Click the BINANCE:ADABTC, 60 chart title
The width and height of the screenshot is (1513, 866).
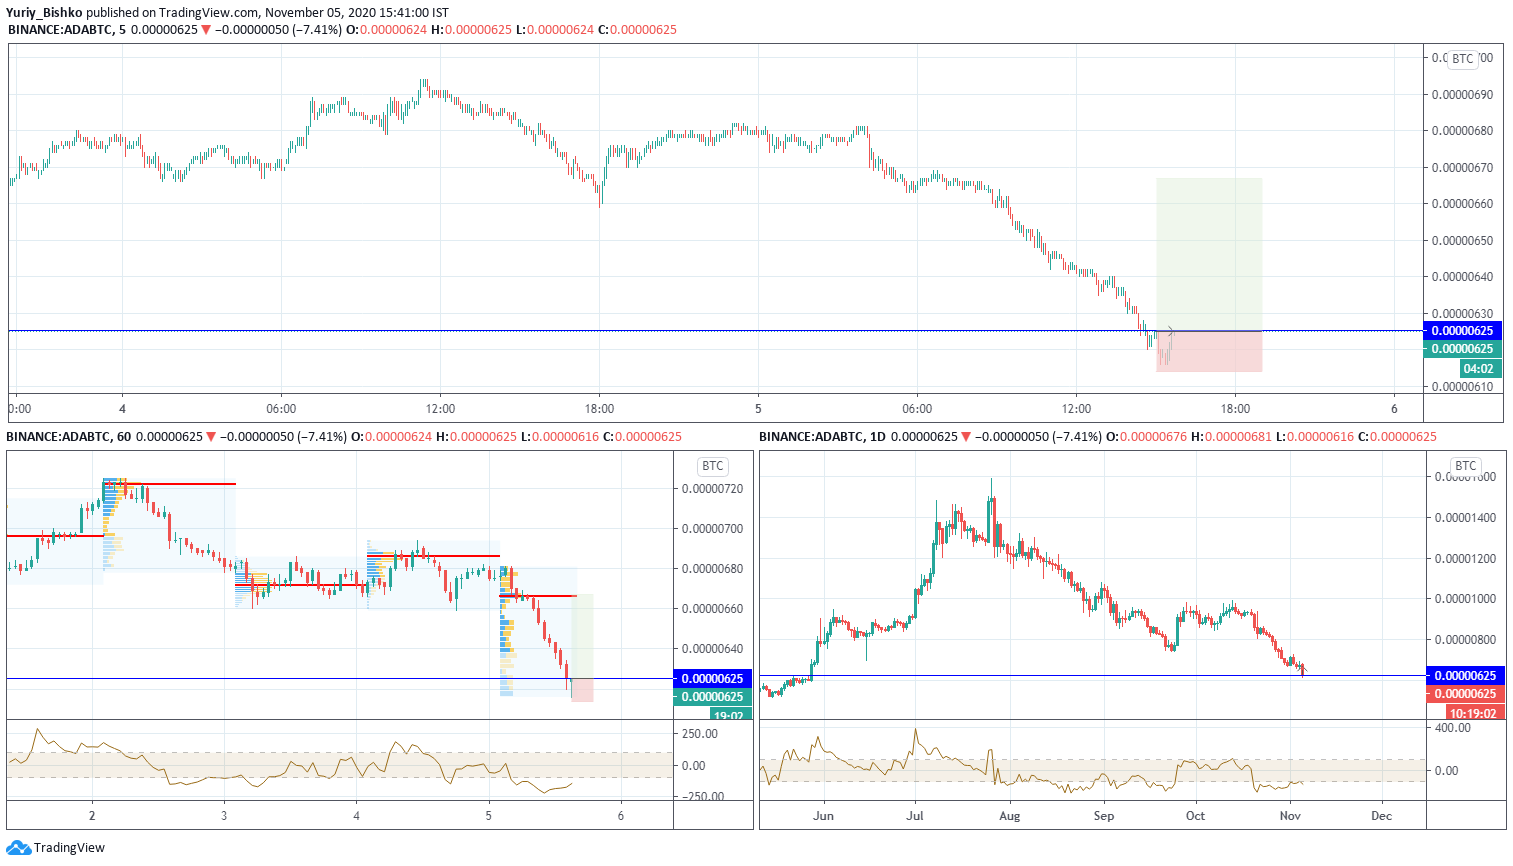tap(69, 437)
